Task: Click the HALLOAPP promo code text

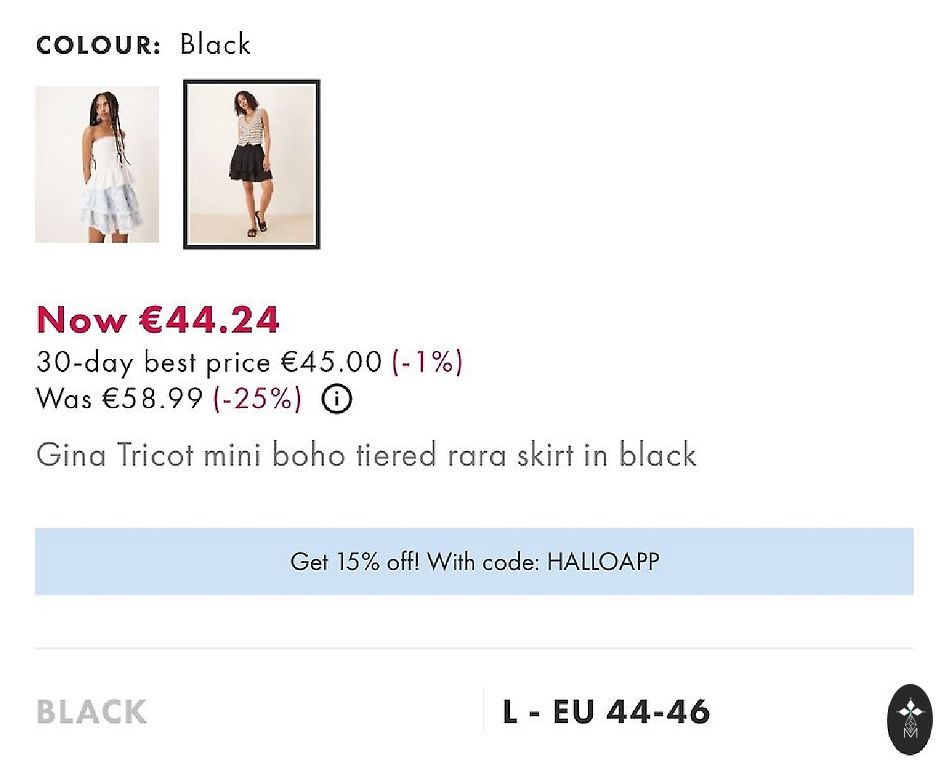Action: click(603, 561)
